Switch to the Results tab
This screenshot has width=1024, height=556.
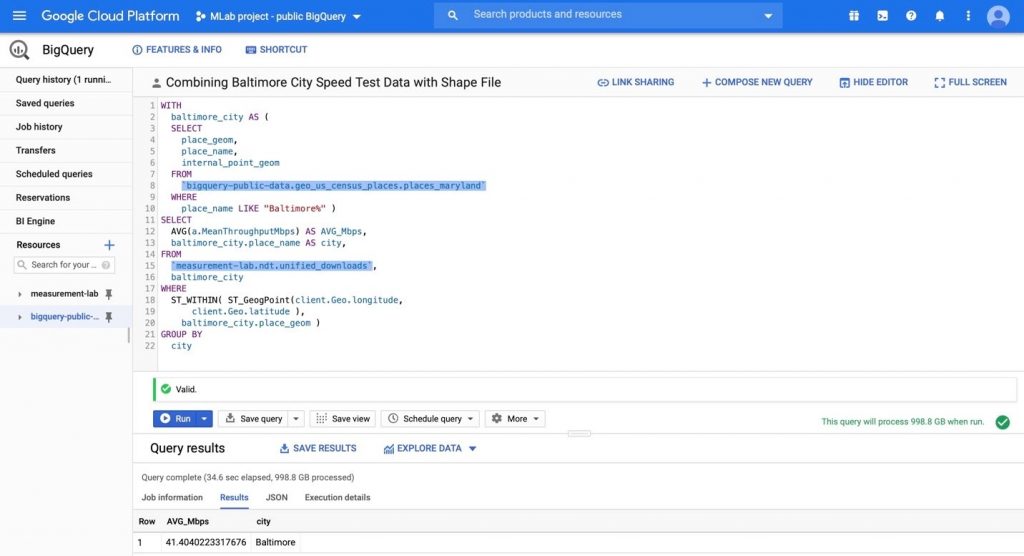pos(234,498)
